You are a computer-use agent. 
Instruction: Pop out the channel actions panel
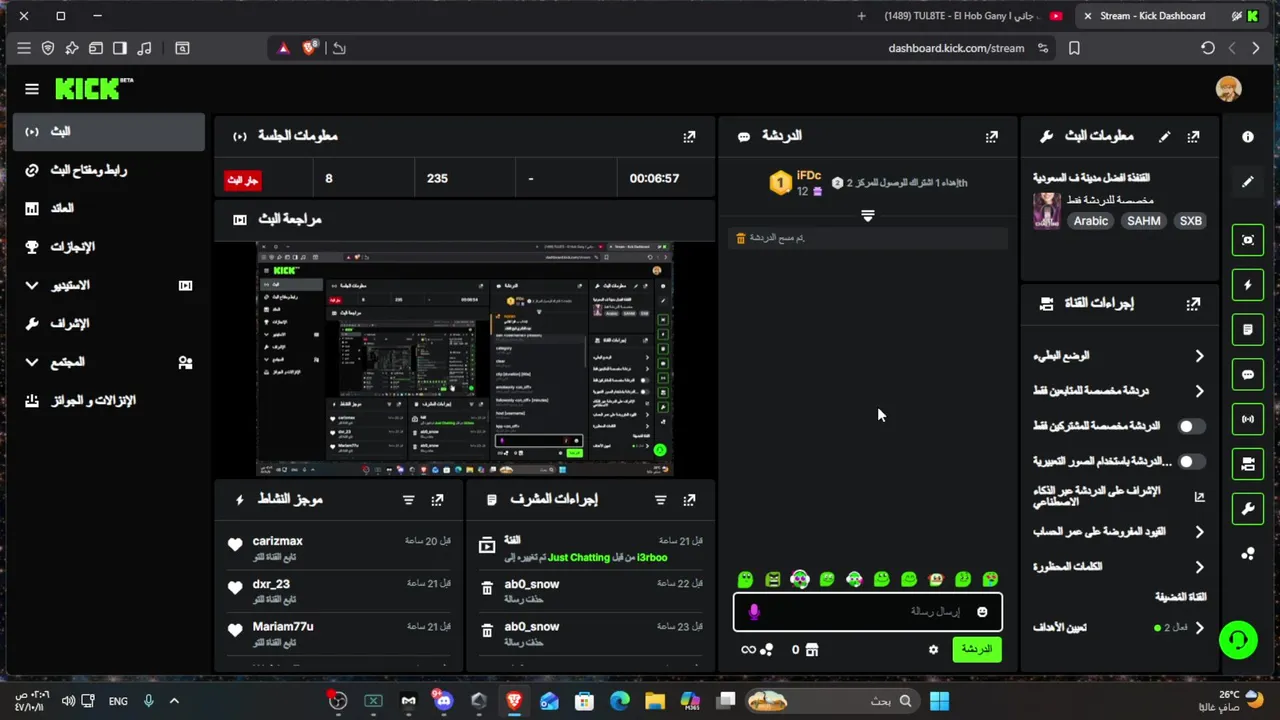point(1193,303)
